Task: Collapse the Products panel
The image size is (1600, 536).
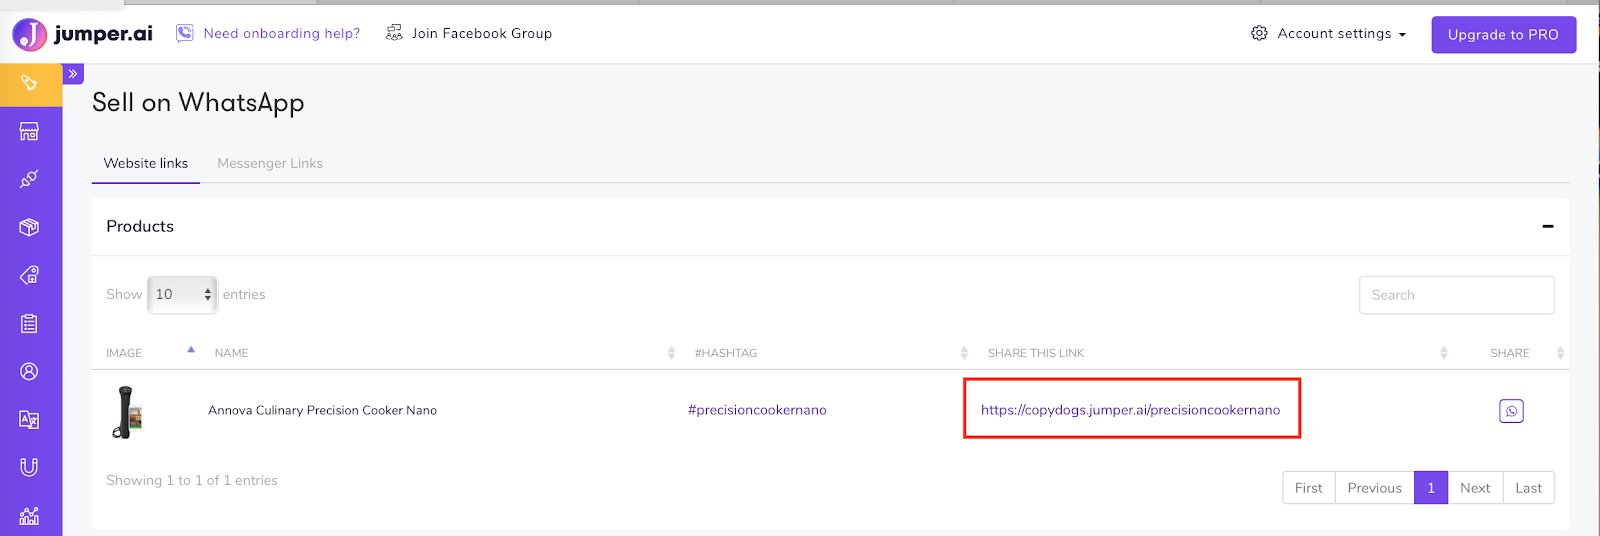Action: click(x=1548, y=226)
